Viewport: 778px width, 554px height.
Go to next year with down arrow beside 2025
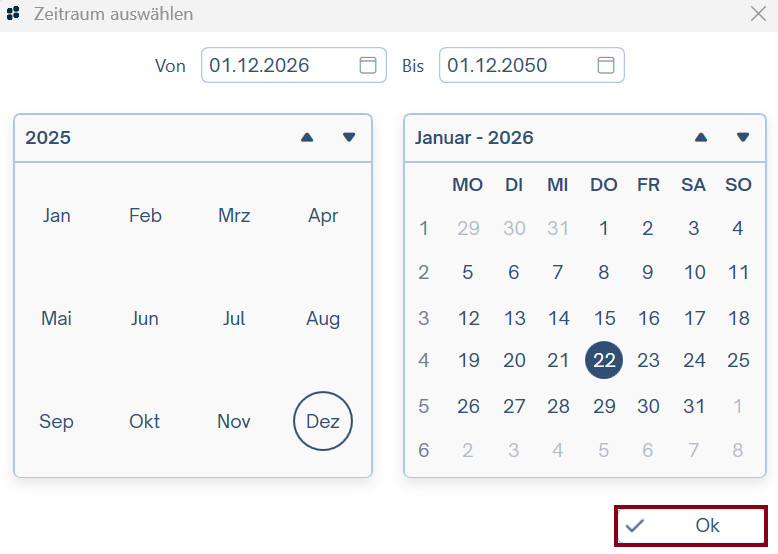[349, 137]
